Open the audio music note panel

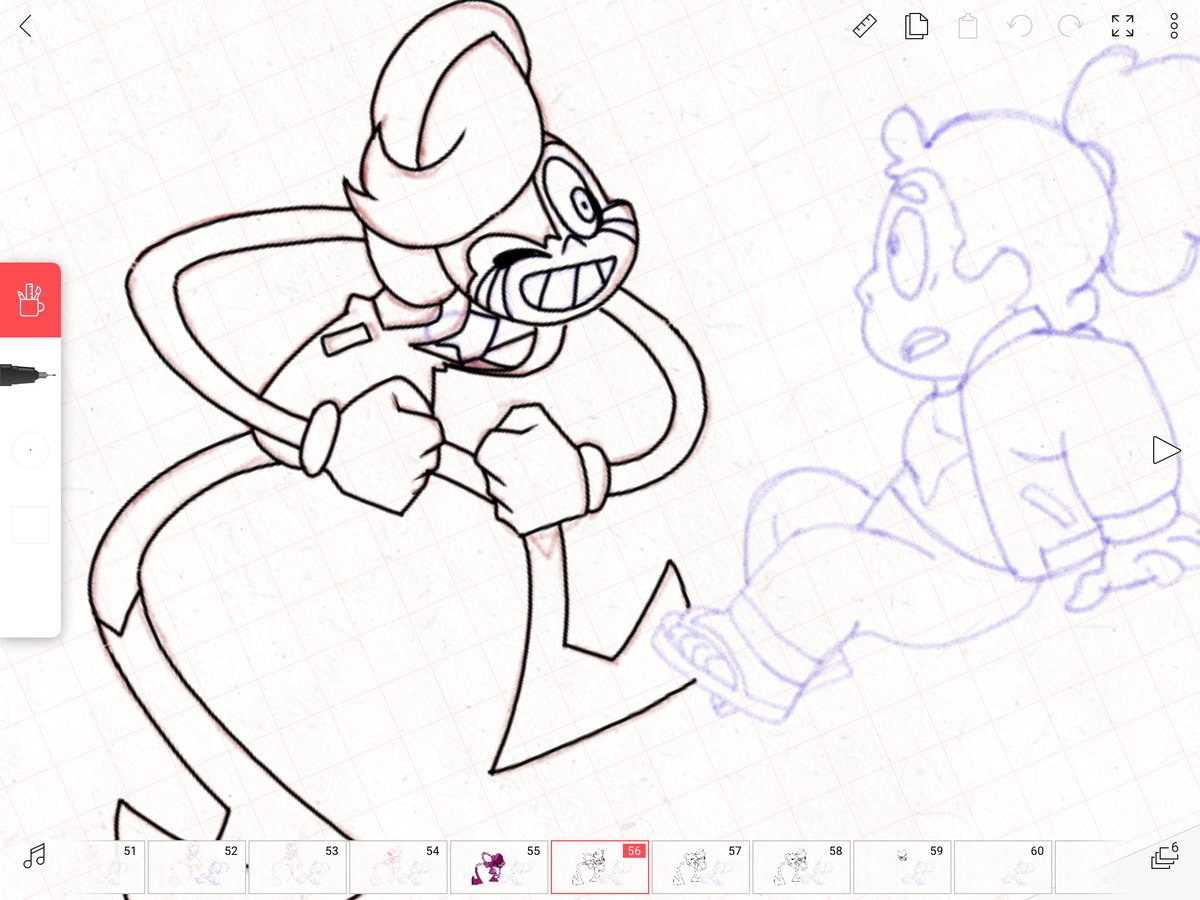[35, 856]
